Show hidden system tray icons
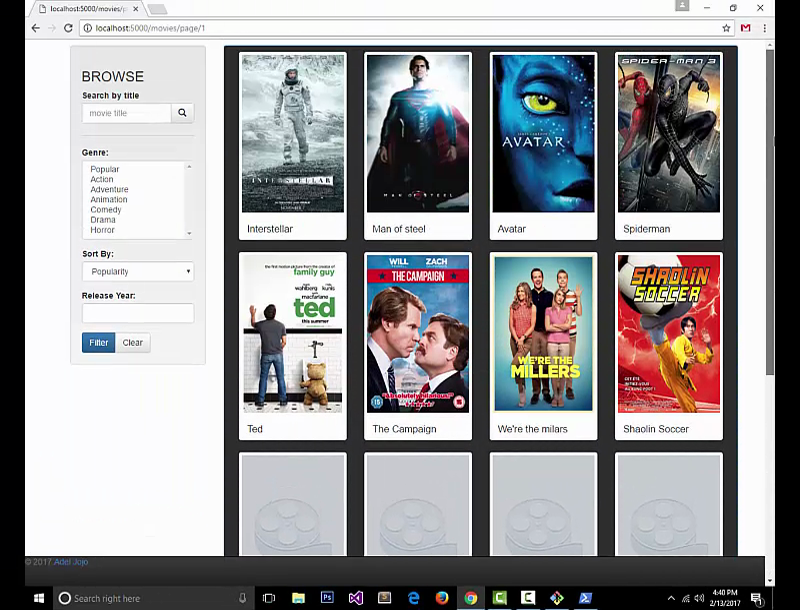Screen dimensions: 800x610 pyautogui.click(x=671, y=598)
